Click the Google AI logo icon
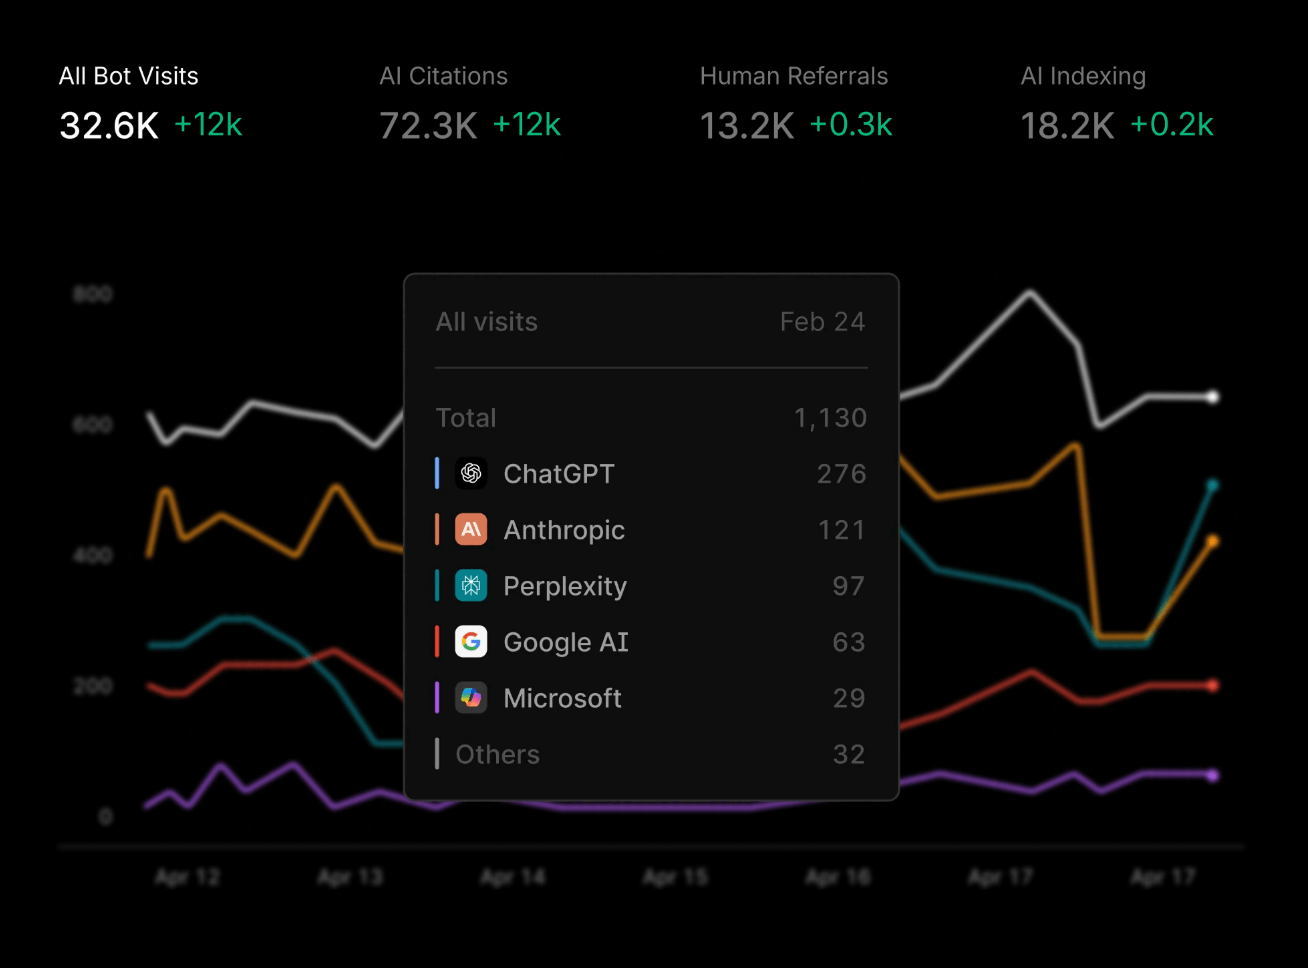Screen dimensions: 1308x968 (x=471, y=641)
